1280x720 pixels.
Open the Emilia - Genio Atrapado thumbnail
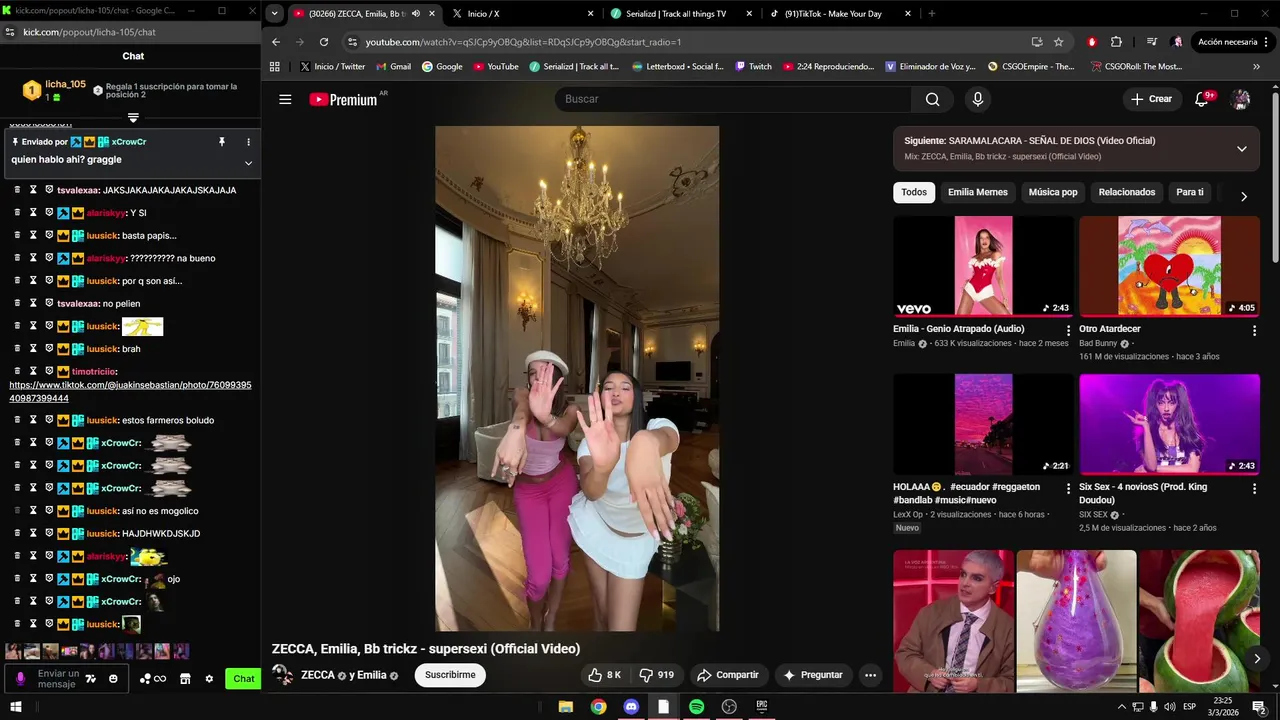[983, 266]
